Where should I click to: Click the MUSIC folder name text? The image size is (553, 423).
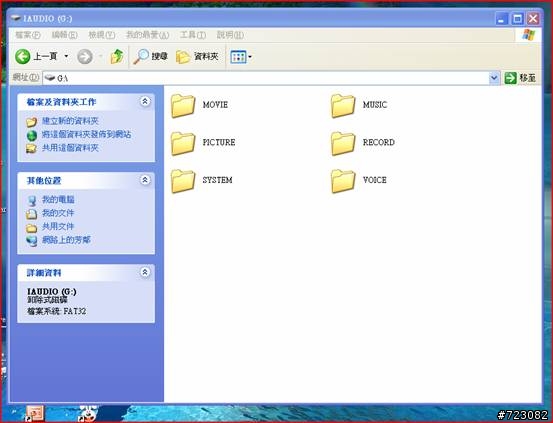tap(375, 105)
